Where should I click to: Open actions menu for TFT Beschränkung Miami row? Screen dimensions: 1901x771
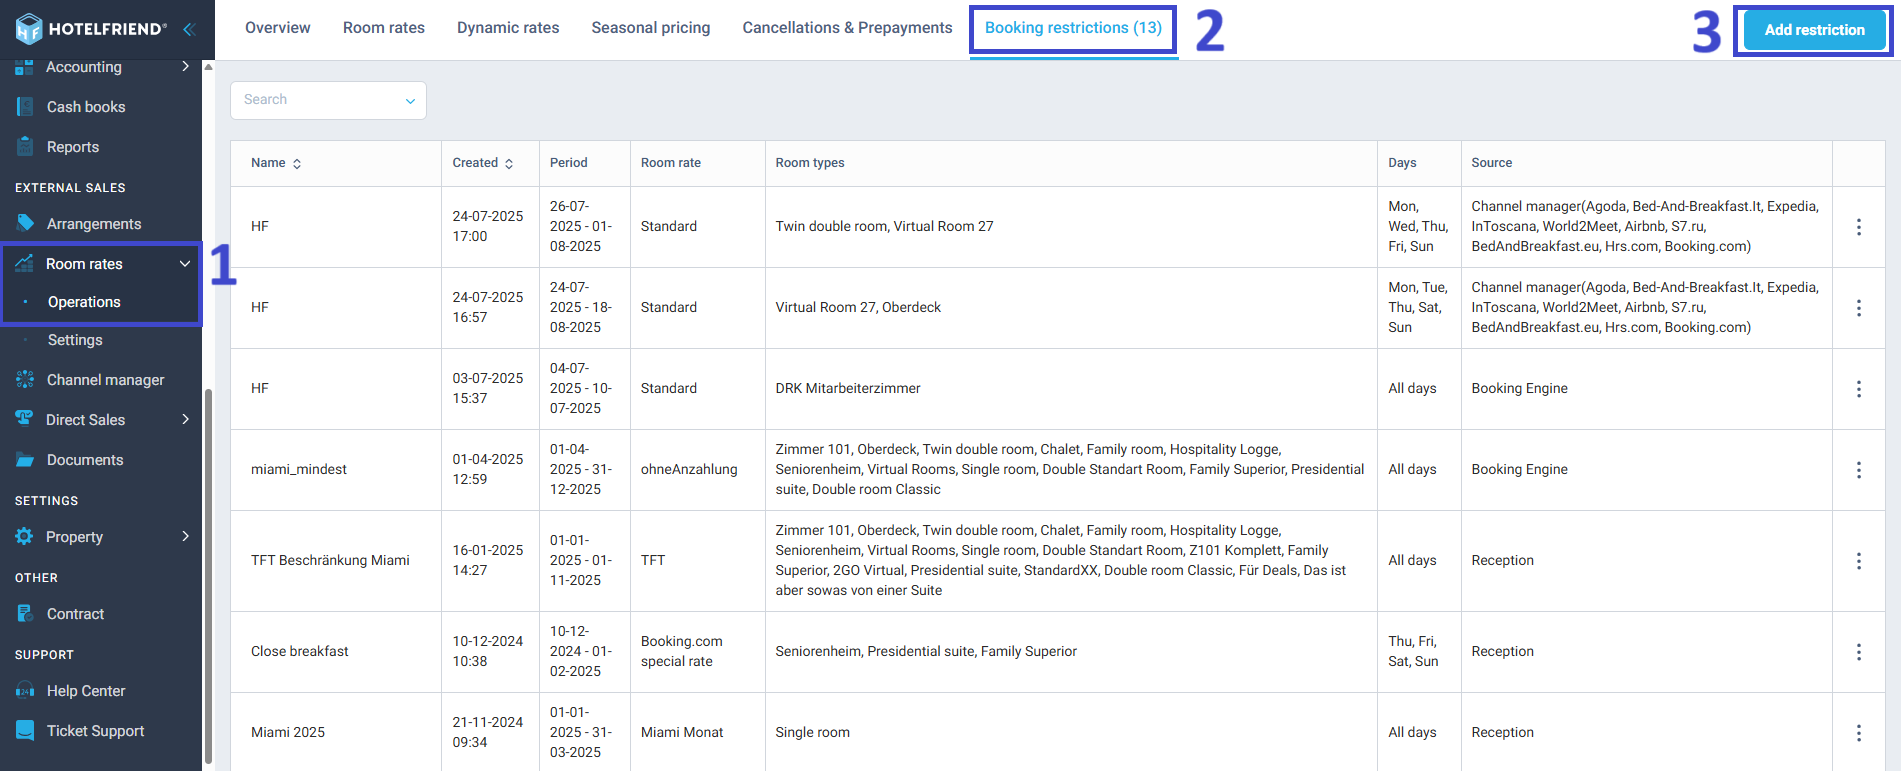coord(1859,561)
